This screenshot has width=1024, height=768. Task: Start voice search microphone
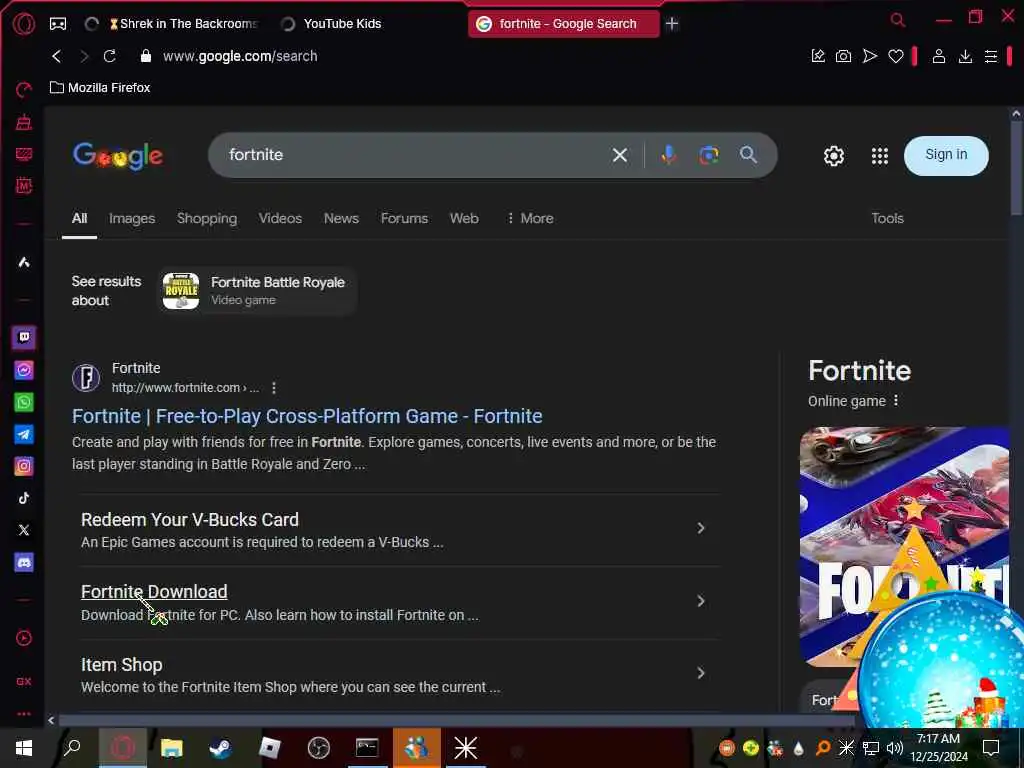click(668, 155)
